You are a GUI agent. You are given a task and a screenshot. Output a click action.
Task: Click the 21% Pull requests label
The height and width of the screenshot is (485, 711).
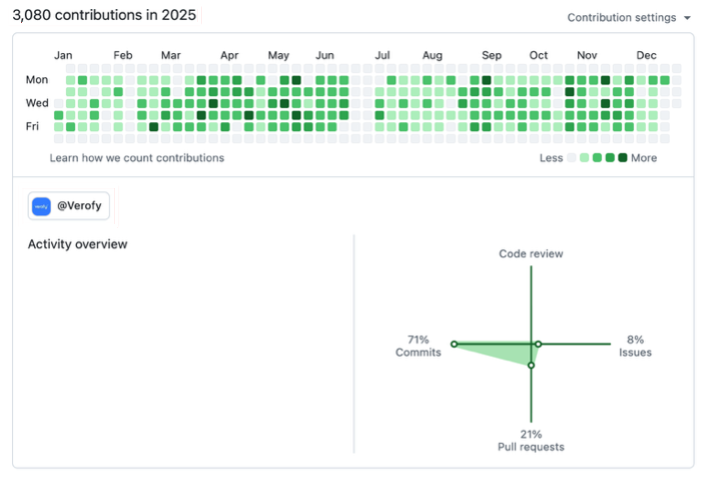tap(531, 441)
